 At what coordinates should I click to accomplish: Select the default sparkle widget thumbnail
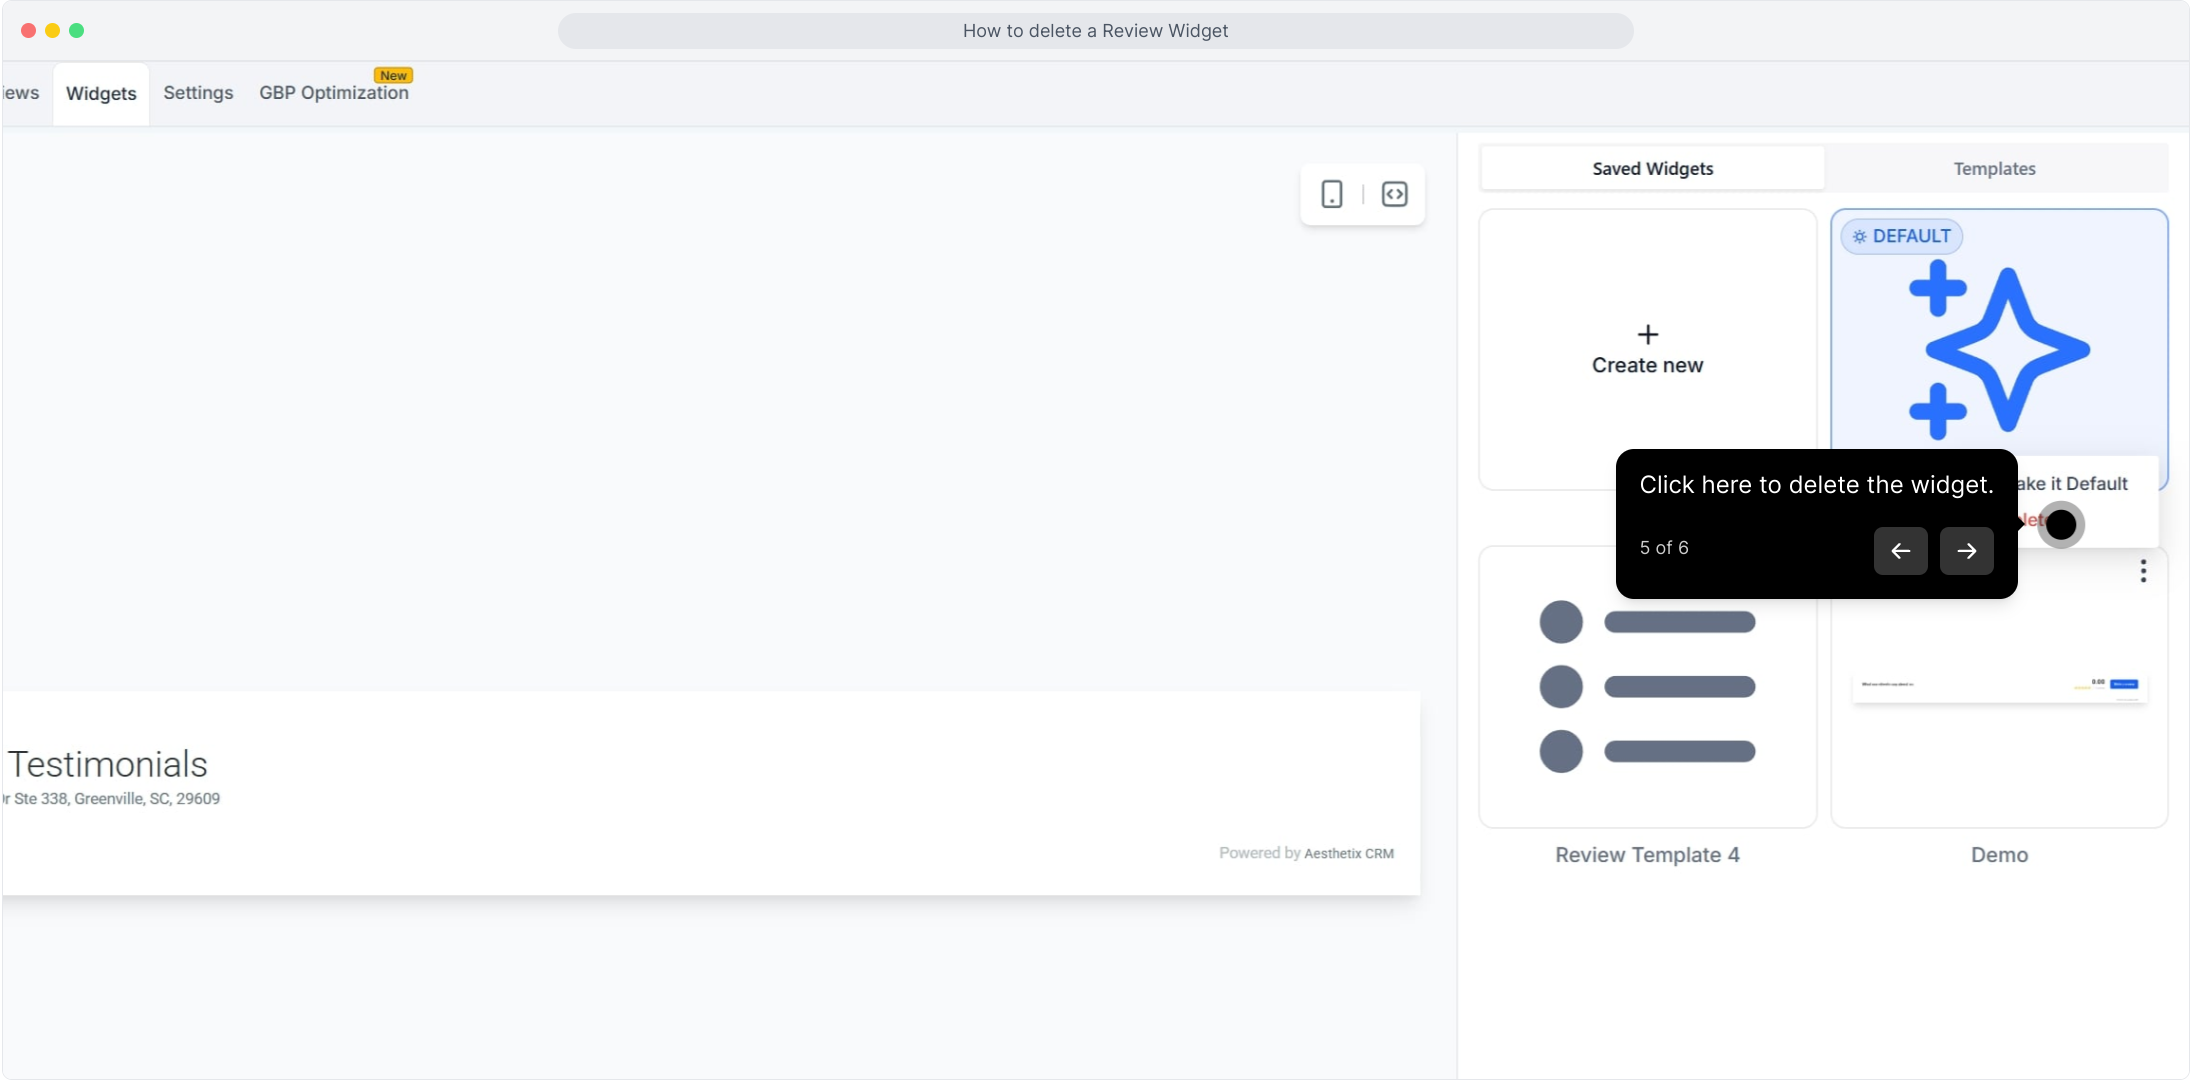click(x=1998, y=350)
